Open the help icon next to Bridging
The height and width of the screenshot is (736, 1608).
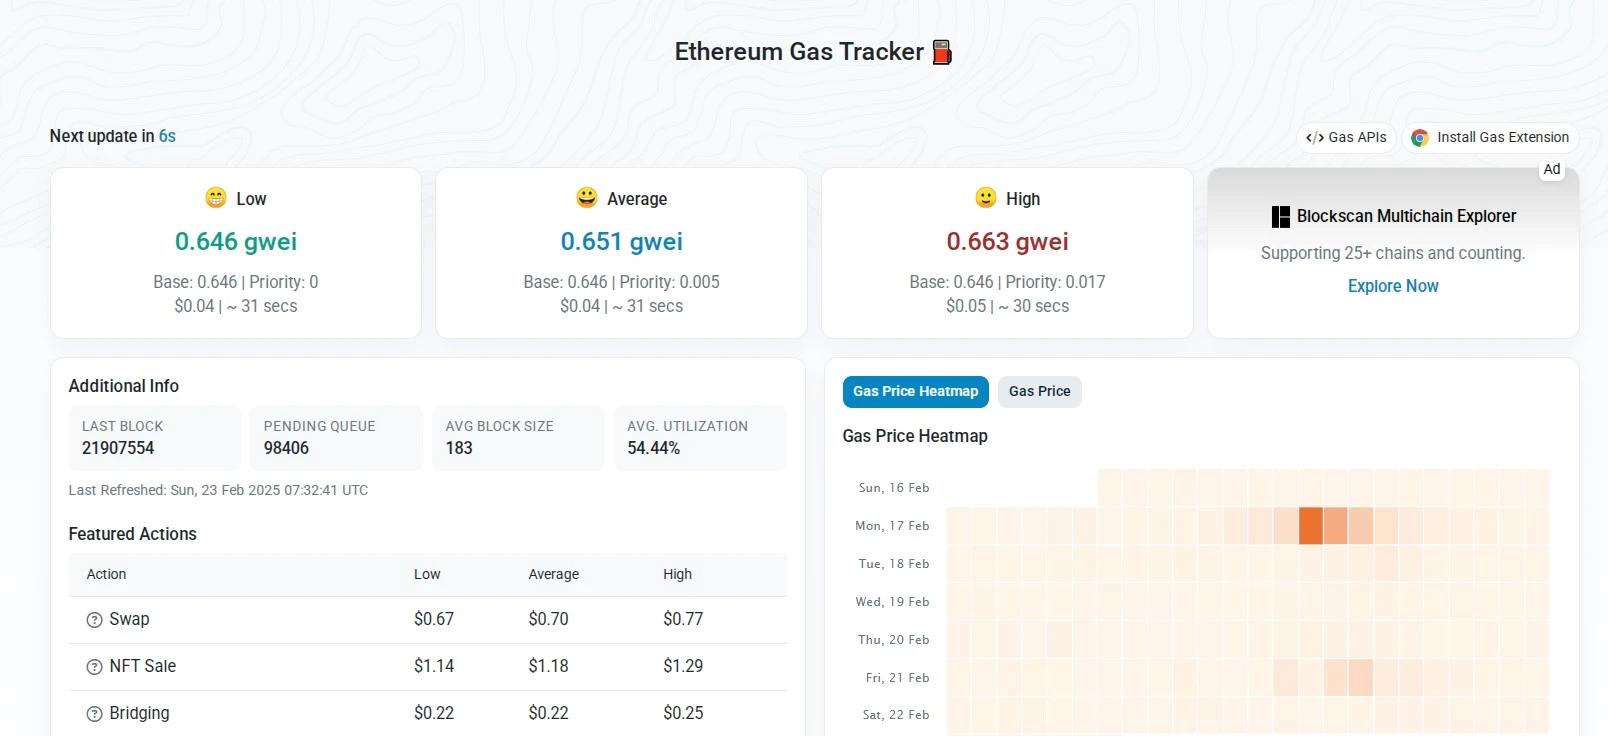tap(92, 712)
